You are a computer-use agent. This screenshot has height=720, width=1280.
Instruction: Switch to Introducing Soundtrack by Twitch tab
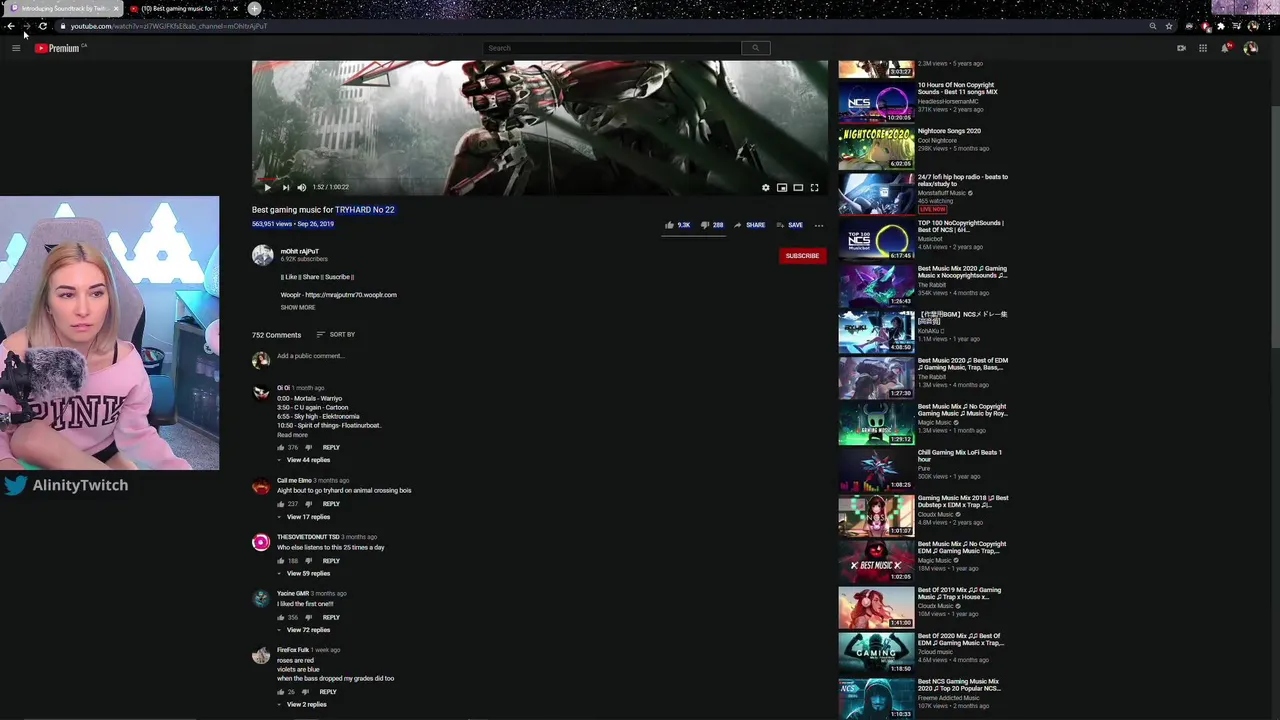point(60,9)
